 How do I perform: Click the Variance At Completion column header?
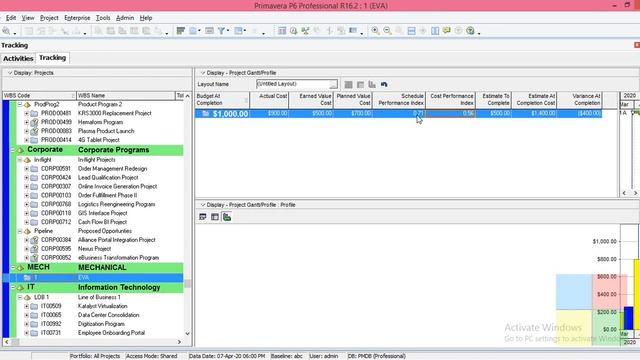[580, 100]
